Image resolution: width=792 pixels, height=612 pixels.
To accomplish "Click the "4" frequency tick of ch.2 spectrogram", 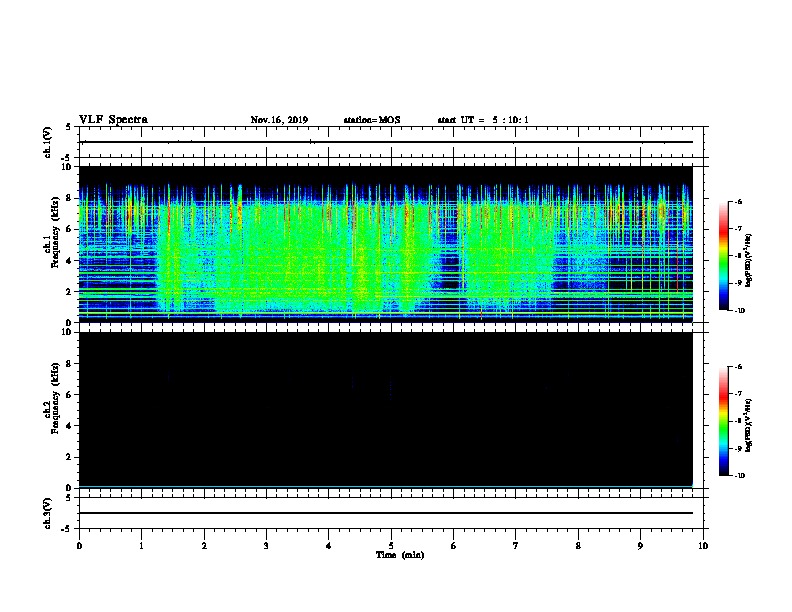I will 70,426.
